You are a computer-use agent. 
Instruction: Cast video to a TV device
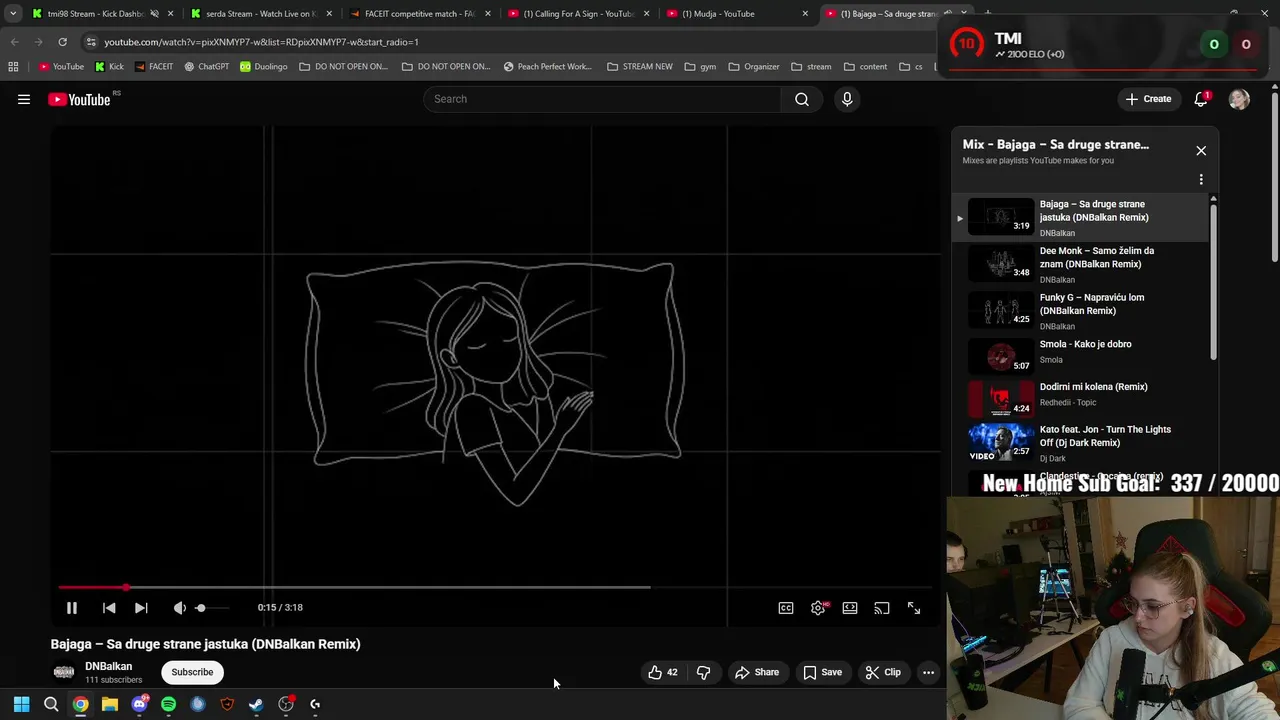pyautogui.click(x=882, y=608)
